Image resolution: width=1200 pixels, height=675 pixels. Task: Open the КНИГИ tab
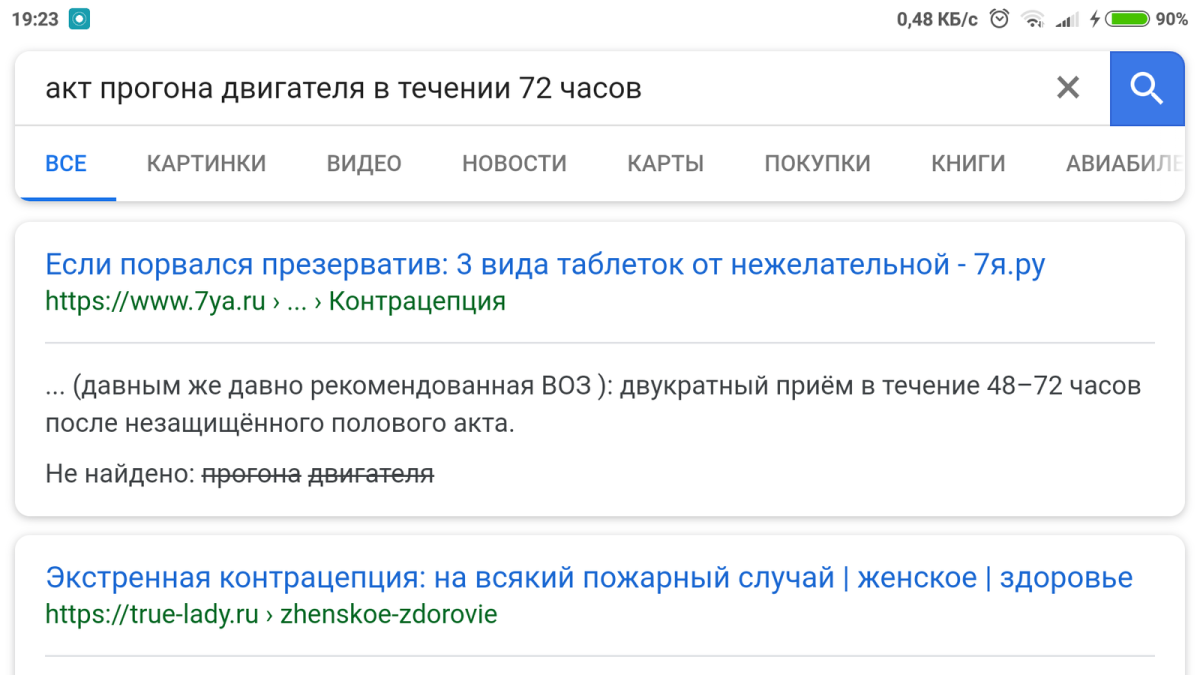point(968,163)
